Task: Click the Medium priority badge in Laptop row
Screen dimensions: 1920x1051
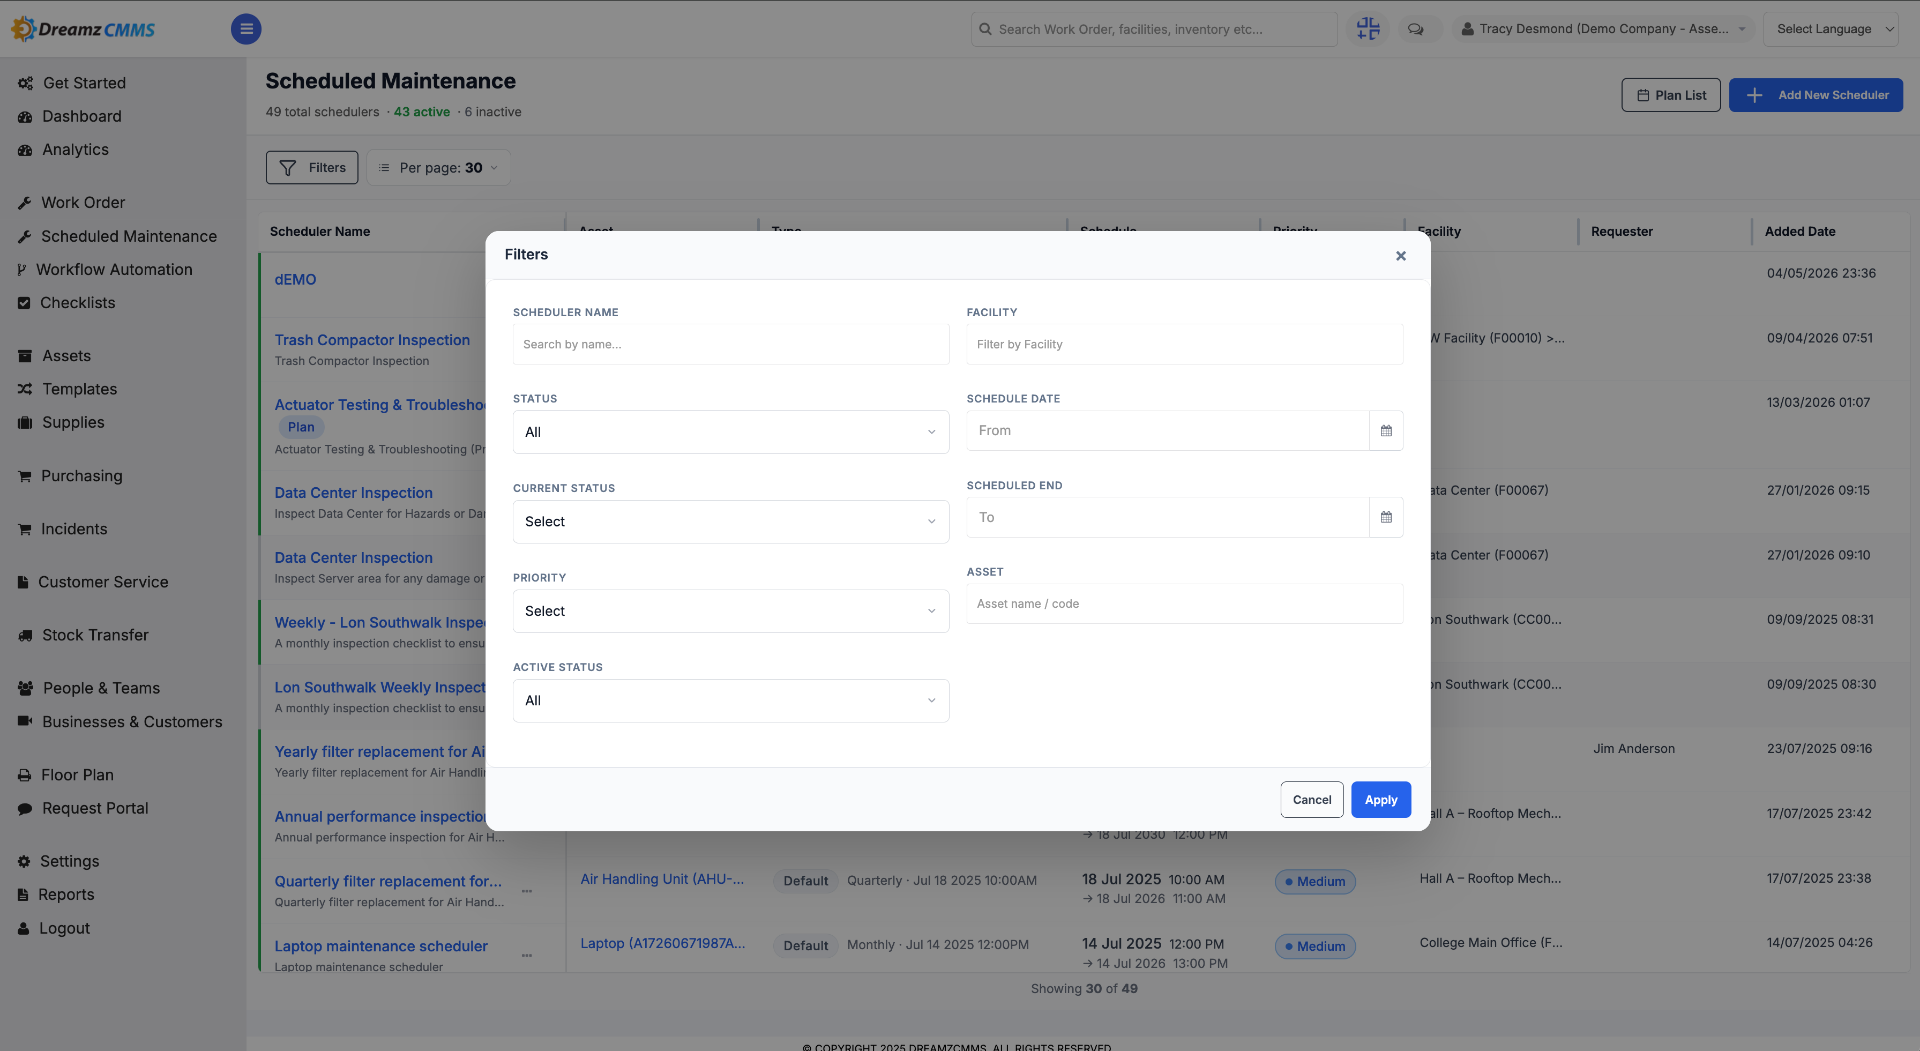Action: pyautogui.click(x=1315, y=947)
